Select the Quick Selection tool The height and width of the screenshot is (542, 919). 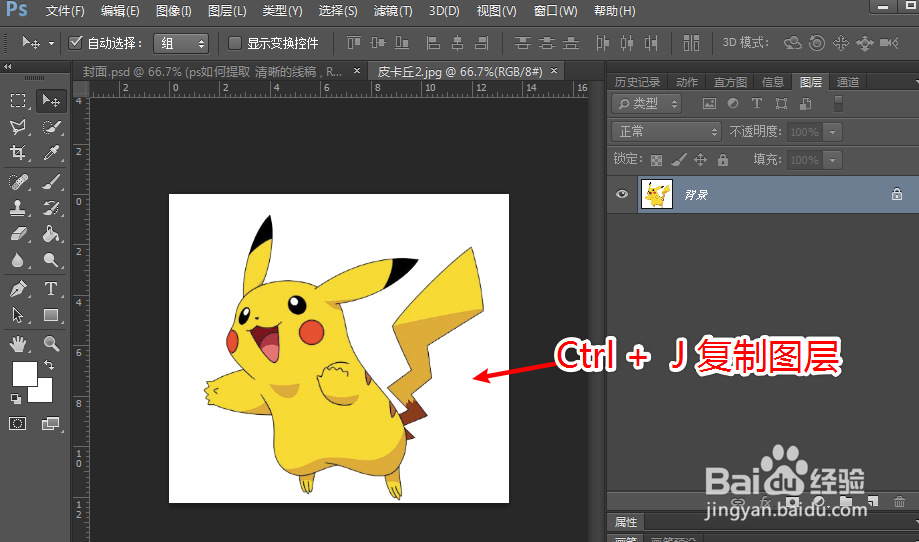click(x=51, y=127)
